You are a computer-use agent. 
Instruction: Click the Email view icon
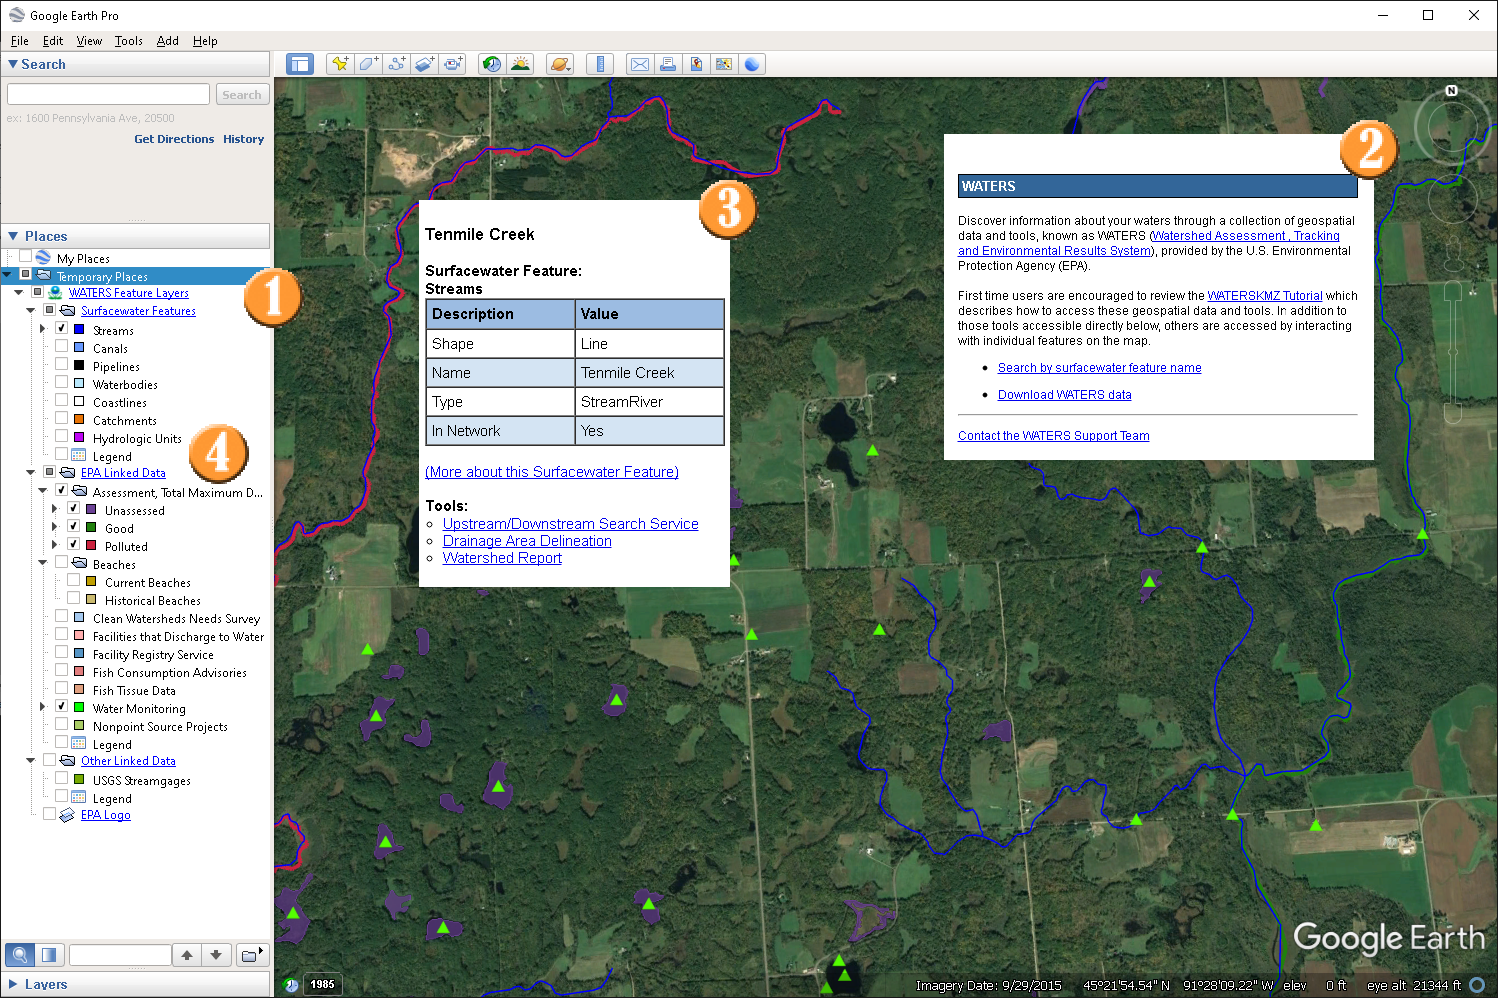tap(640, 64)
